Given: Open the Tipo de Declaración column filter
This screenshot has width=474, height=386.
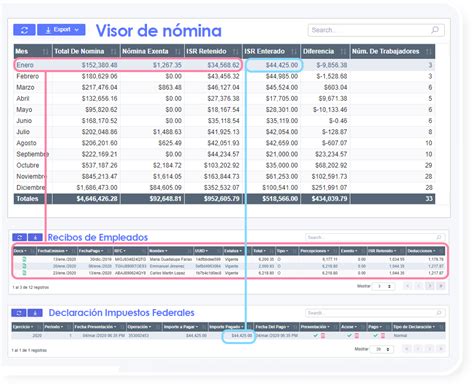Looking at the screenshot, I should [x=434, y=327].
